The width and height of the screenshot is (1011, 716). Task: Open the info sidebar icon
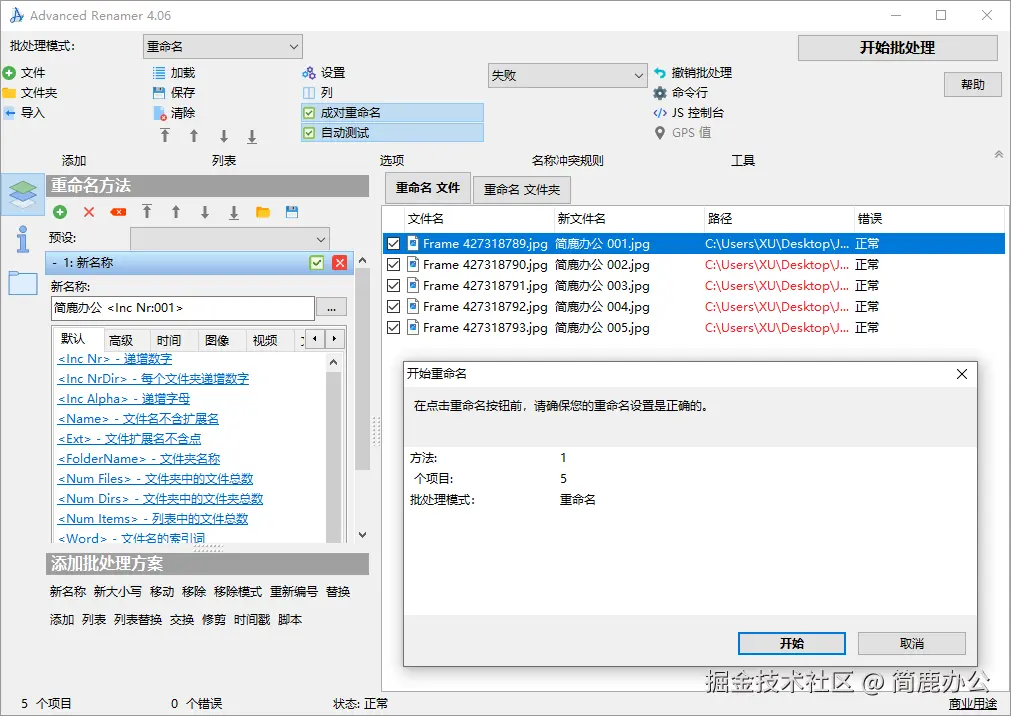tap(23, 239)
